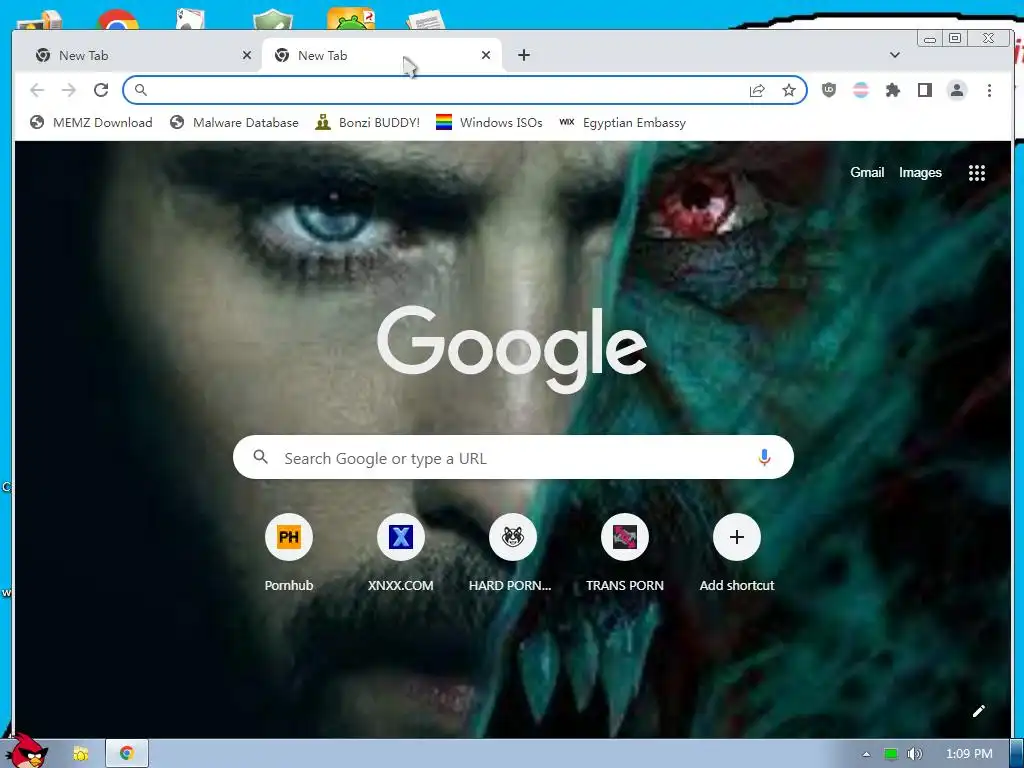Share this page using the share icon
Image resolution: width=1024 pixels, height=768 pixels.
point(757,90)
